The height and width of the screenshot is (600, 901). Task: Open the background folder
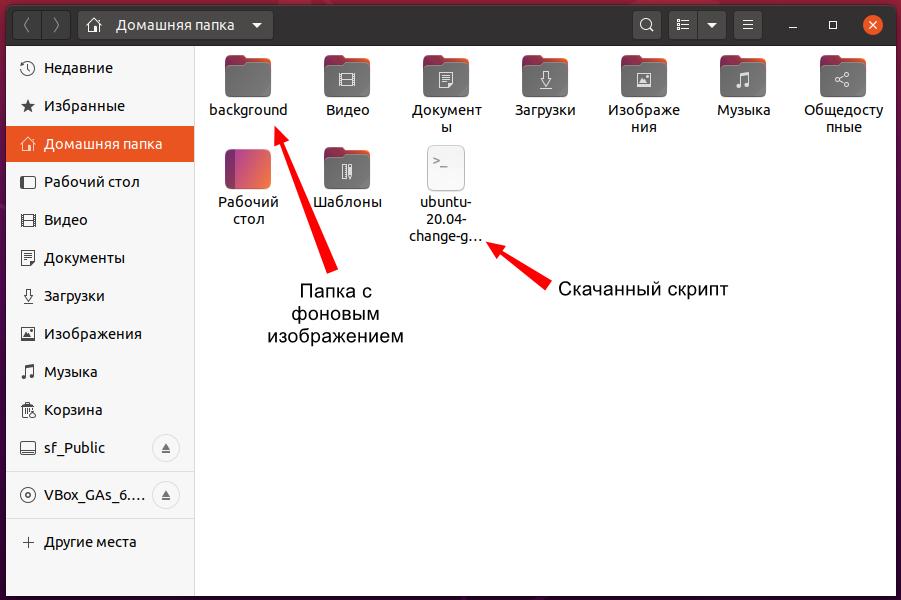pyautogui.click(x=248, y=76)
